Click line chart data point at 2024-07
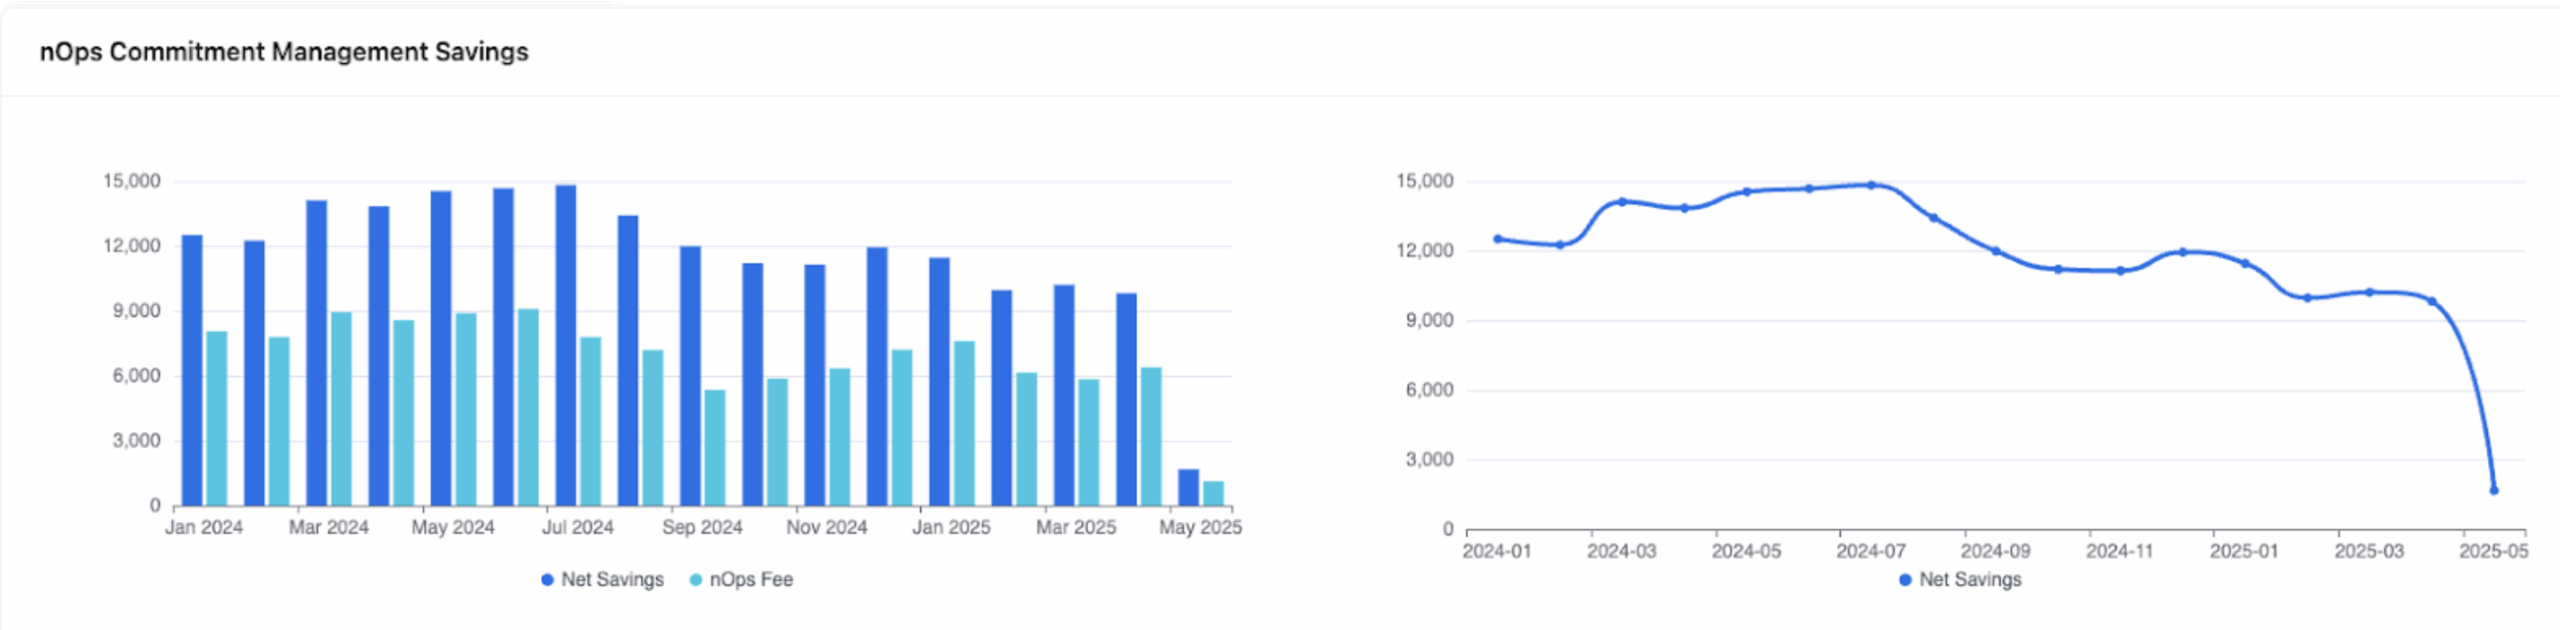Screen dimensions: 2560x630 pos(1871,185)
